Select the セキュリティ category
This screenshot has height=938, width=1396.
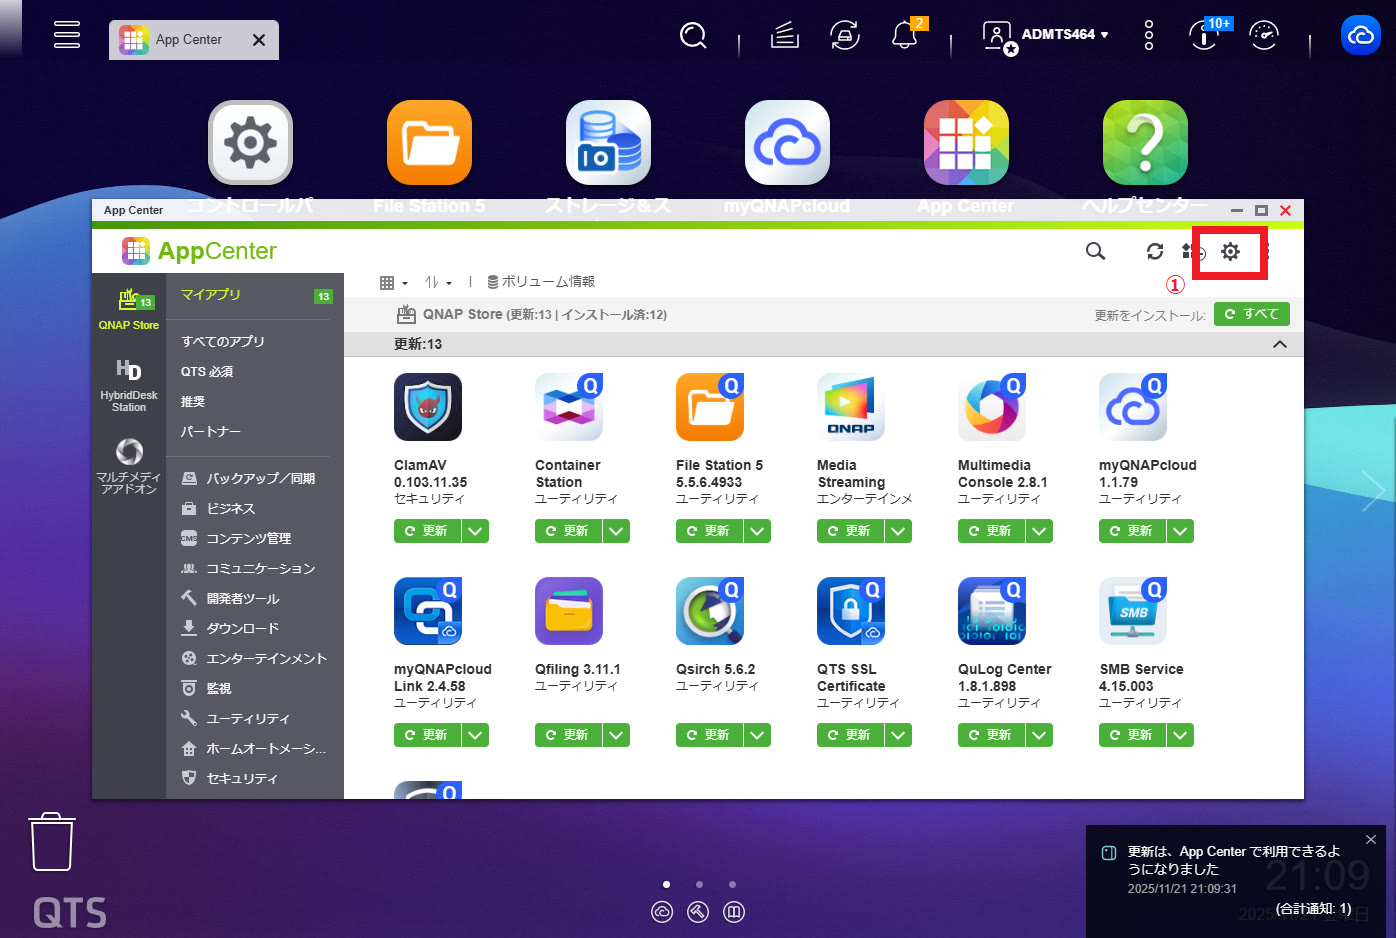pyautogui.click(x=241, y=778)
